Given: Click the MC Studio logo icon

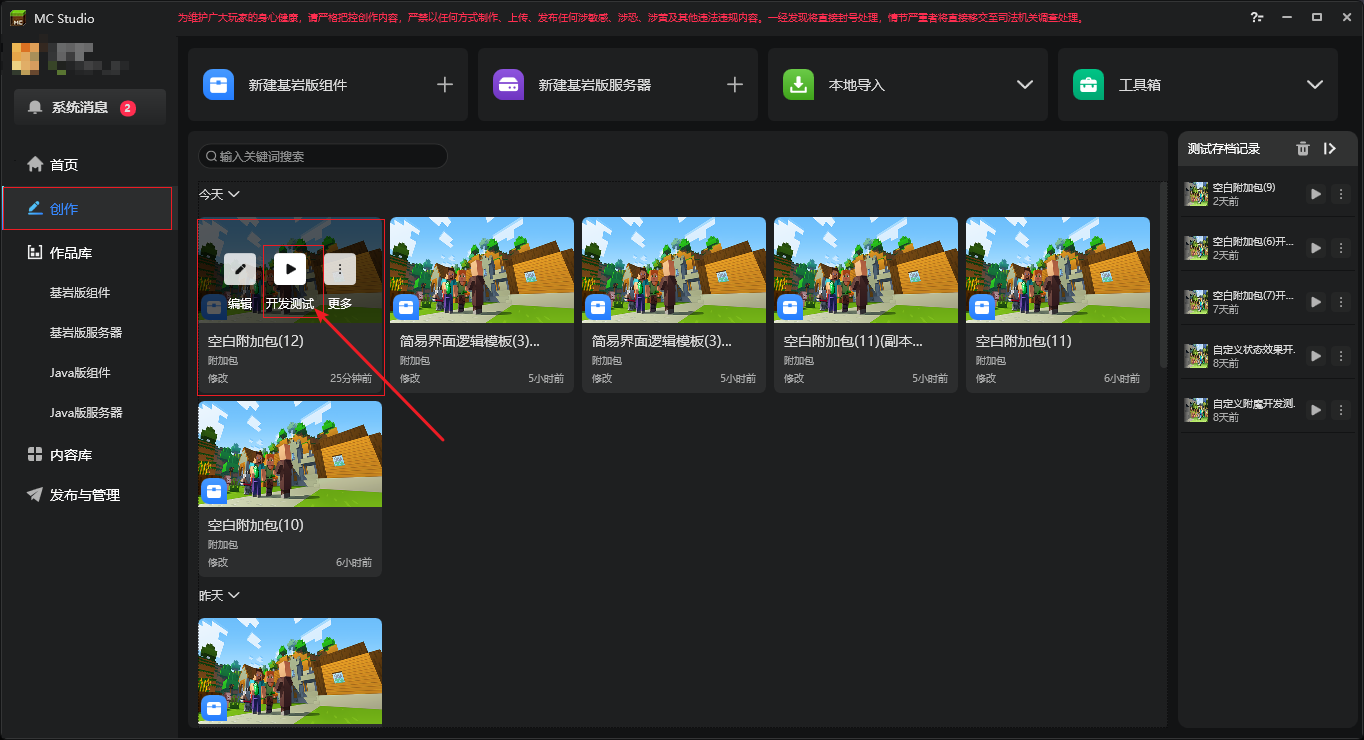Looking at the screenshot, I should click(x=18, y=17).
